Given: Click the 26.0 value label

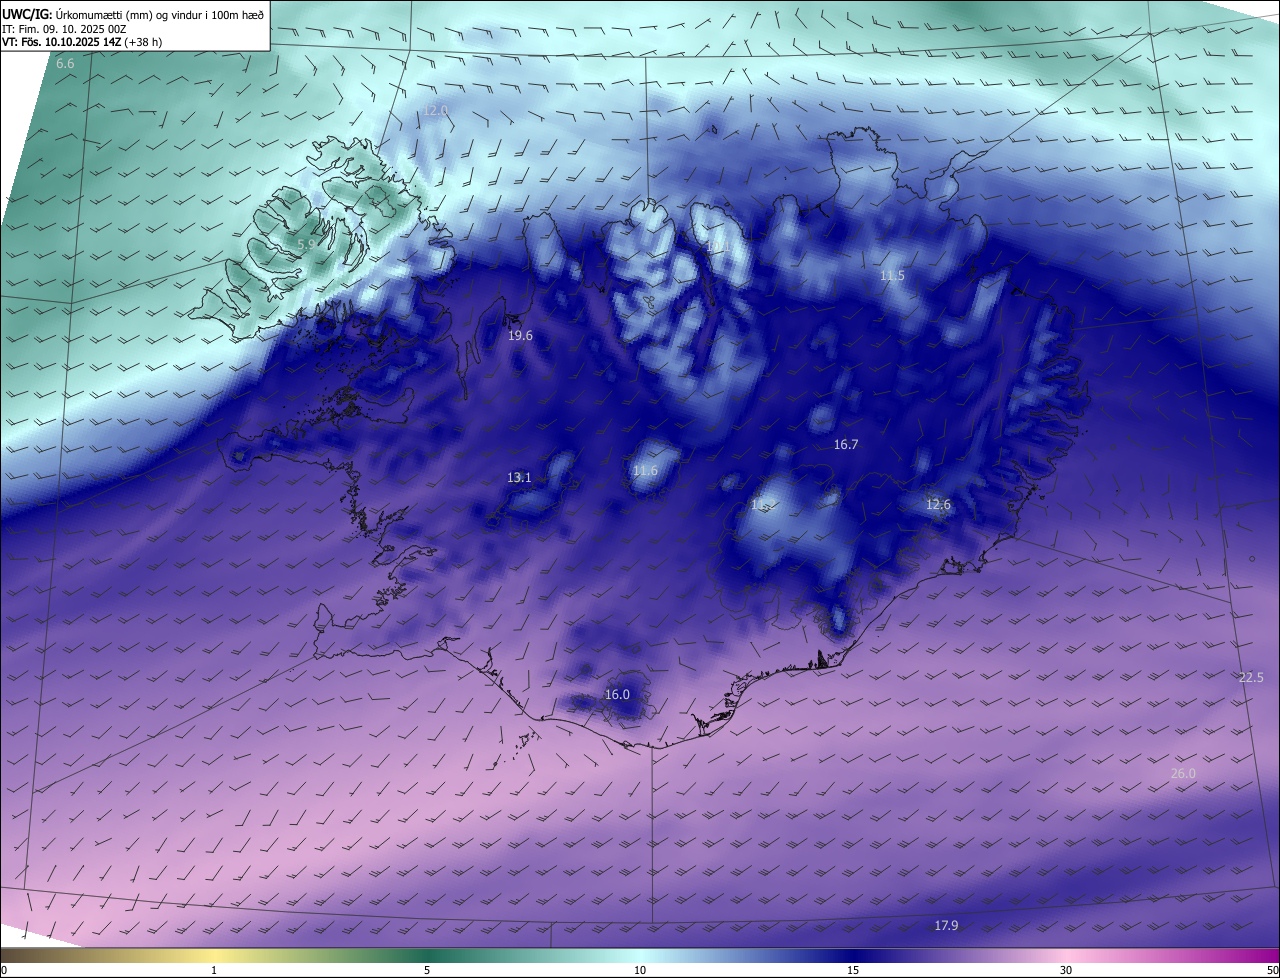Looking at the screenshot, I should coord(1183,774).
